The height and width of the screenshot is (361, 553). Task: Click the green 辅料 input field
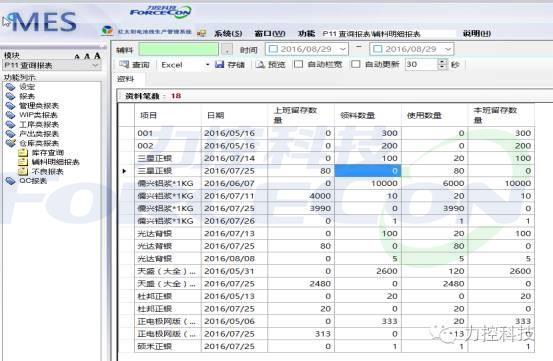coord(178,50)
